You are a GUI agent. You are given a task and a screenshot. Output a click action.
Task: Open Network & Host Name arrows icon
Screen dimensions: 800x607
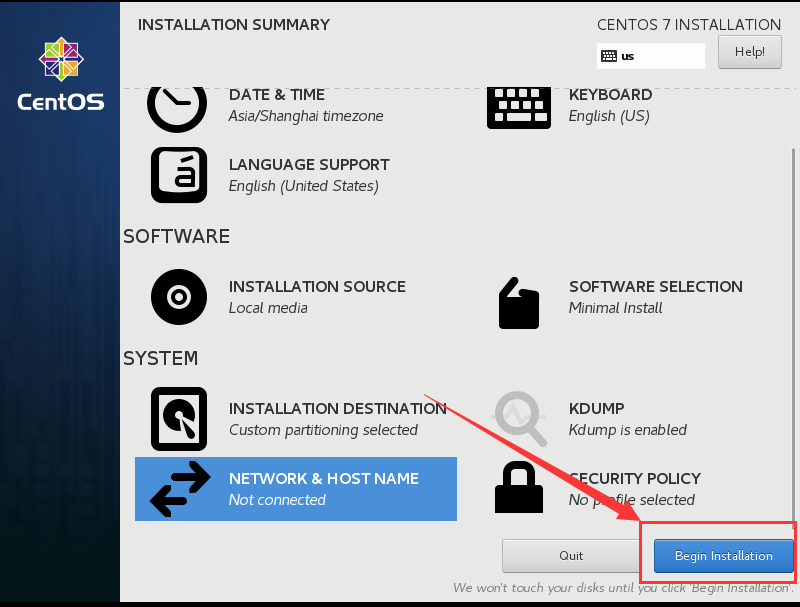pos(180,489)
